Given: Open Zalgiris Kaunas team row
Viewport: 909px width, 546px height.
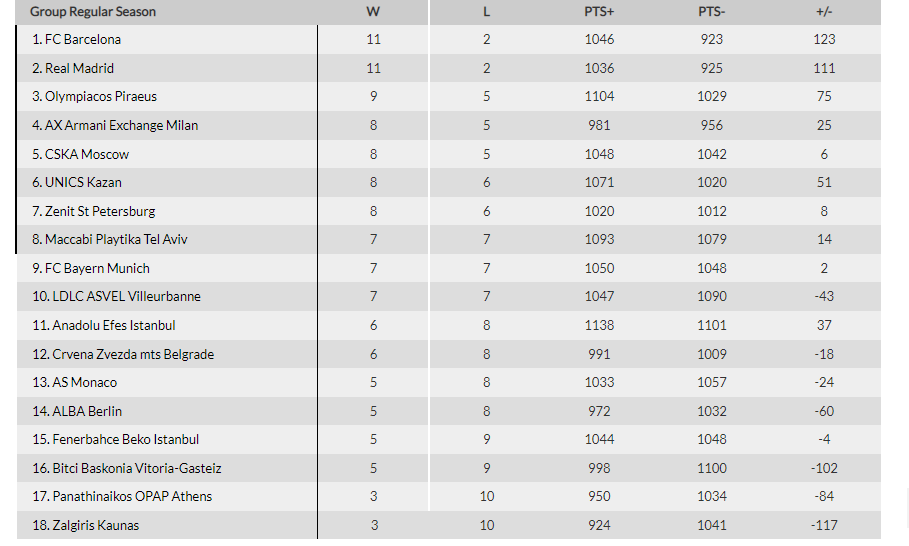Looking at the screenshot, I should 449,525.
